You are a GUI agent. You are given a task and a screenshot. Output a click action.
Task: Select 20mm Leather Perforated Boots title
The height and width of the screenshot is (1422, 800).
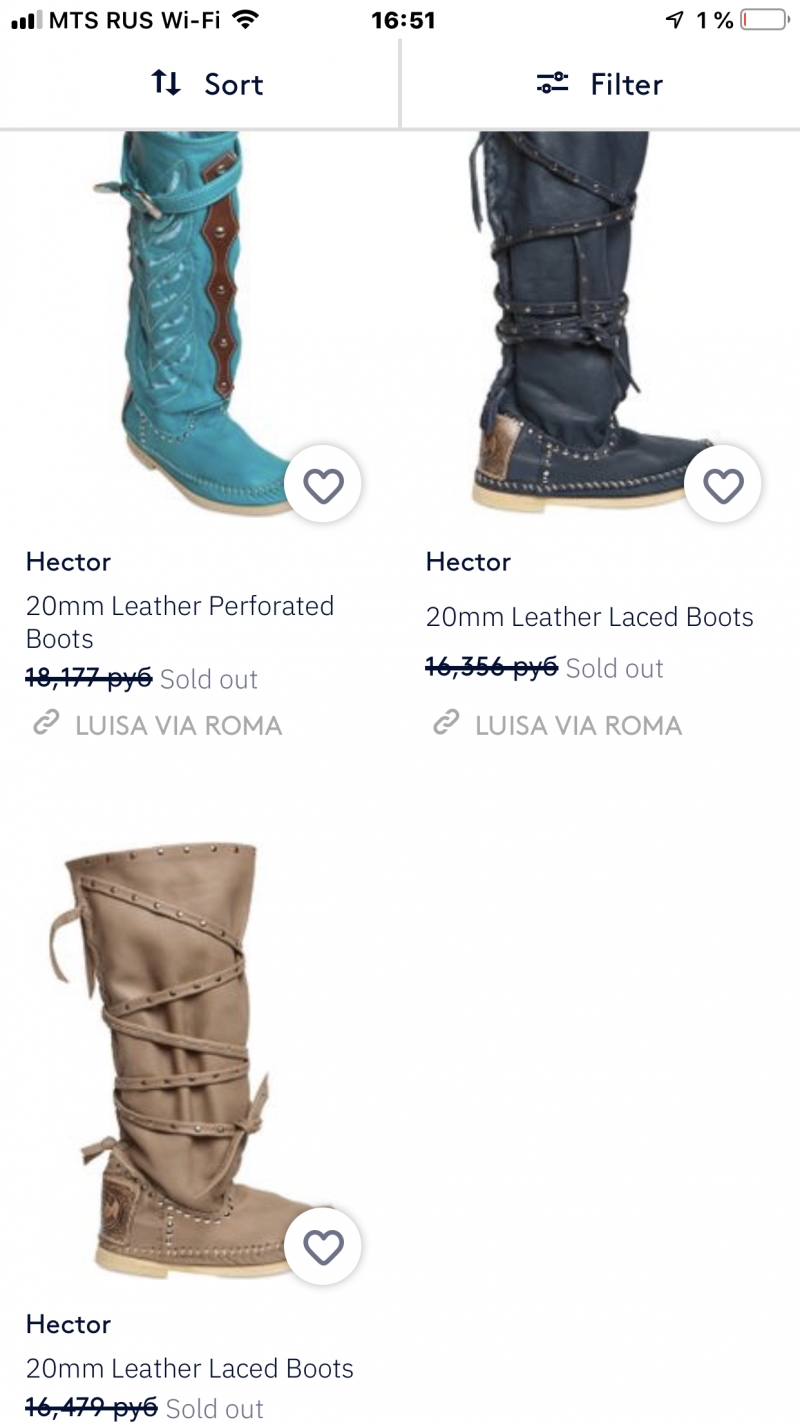click(180, 622)
